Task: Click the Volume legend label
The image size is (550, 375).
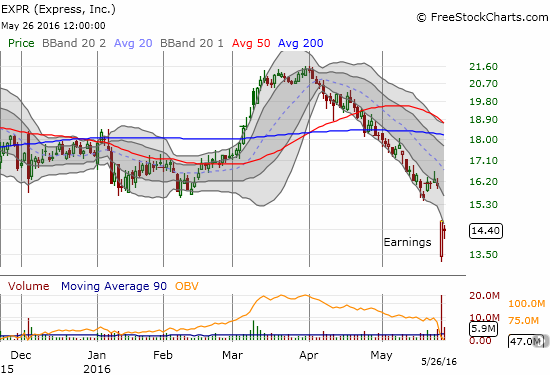Action: coord(28,286)
